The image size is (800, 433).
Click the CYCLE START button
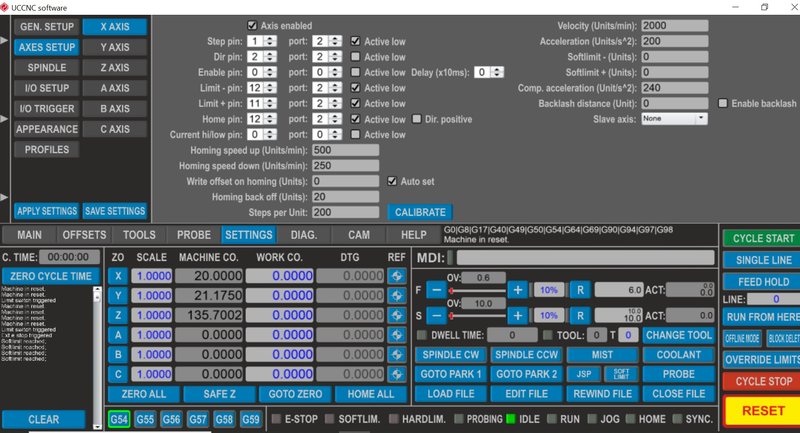pyautogui.click(x=763, y=238)
